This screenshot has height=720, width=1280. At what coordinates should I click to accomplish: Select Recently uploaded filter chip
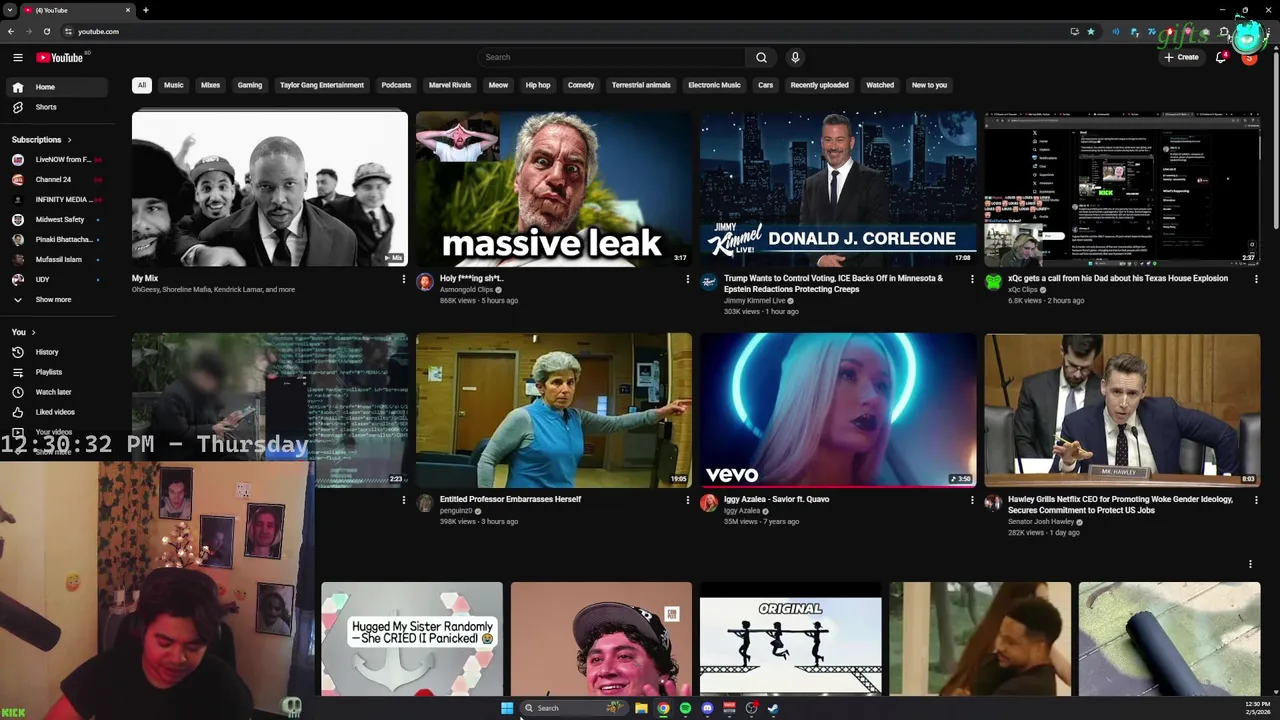(819, 85)
